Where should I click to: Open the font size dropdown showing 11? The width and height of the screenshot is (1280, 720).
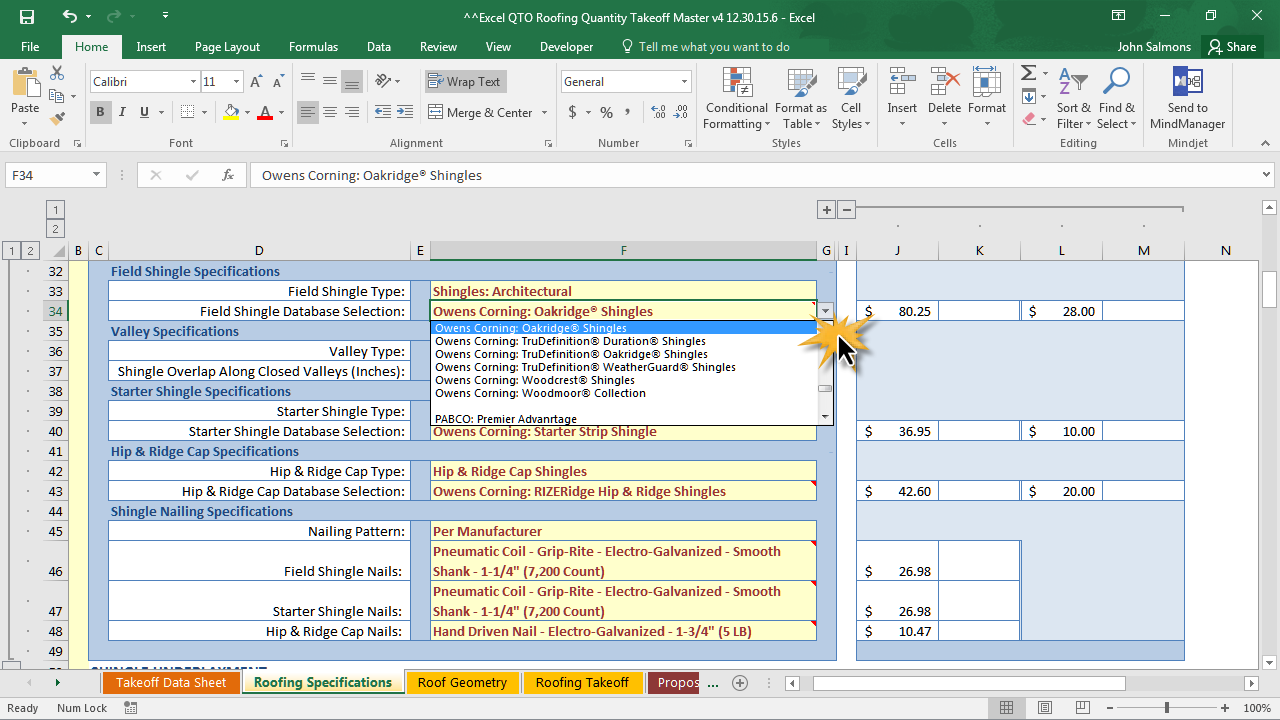[x=237, y=82]
